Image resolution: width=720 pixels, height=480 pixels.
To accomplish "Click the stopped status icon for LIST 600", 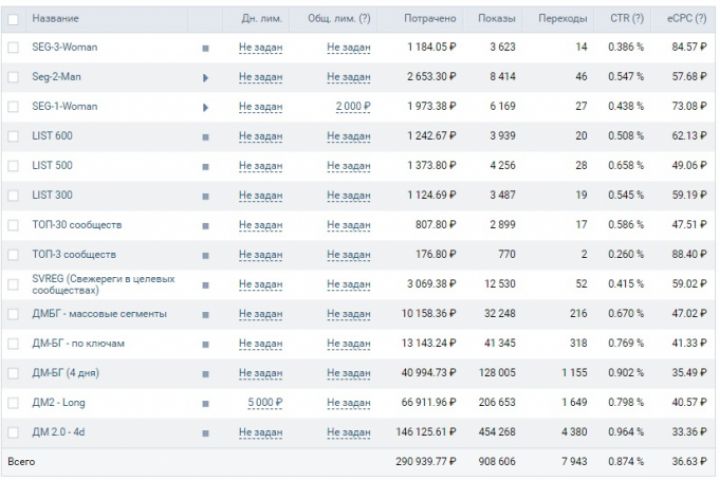I will tap(205, 136).
